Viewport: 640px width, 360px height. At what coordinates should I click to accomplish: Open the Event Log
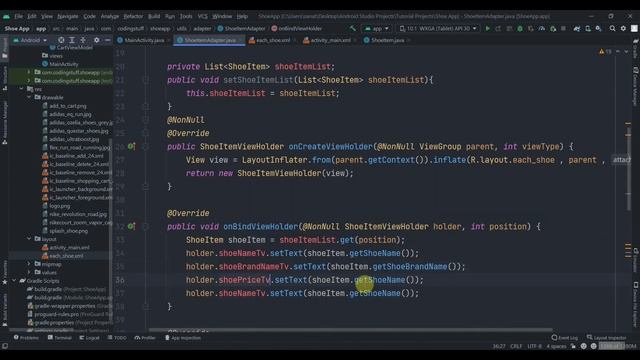point(564,338)
